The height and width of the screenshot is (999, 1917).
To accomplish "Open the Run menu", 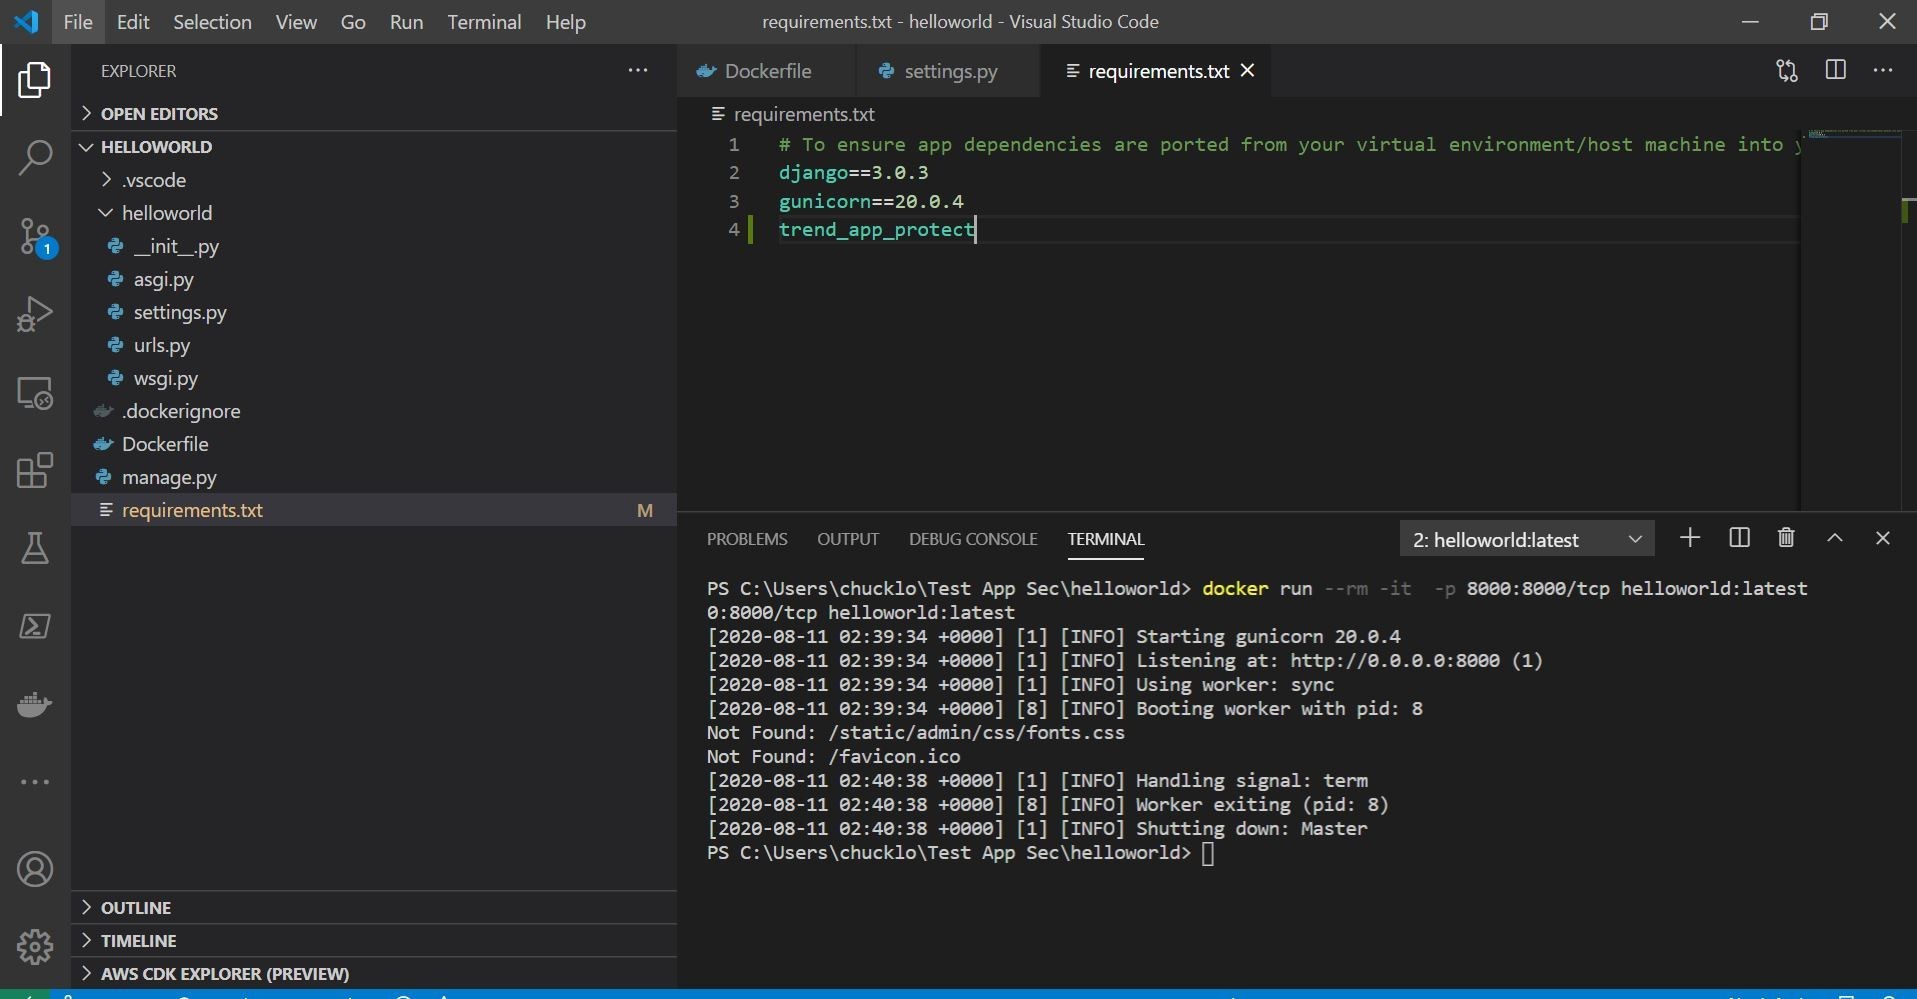I will pyautogui.click(x=406, y=21).
